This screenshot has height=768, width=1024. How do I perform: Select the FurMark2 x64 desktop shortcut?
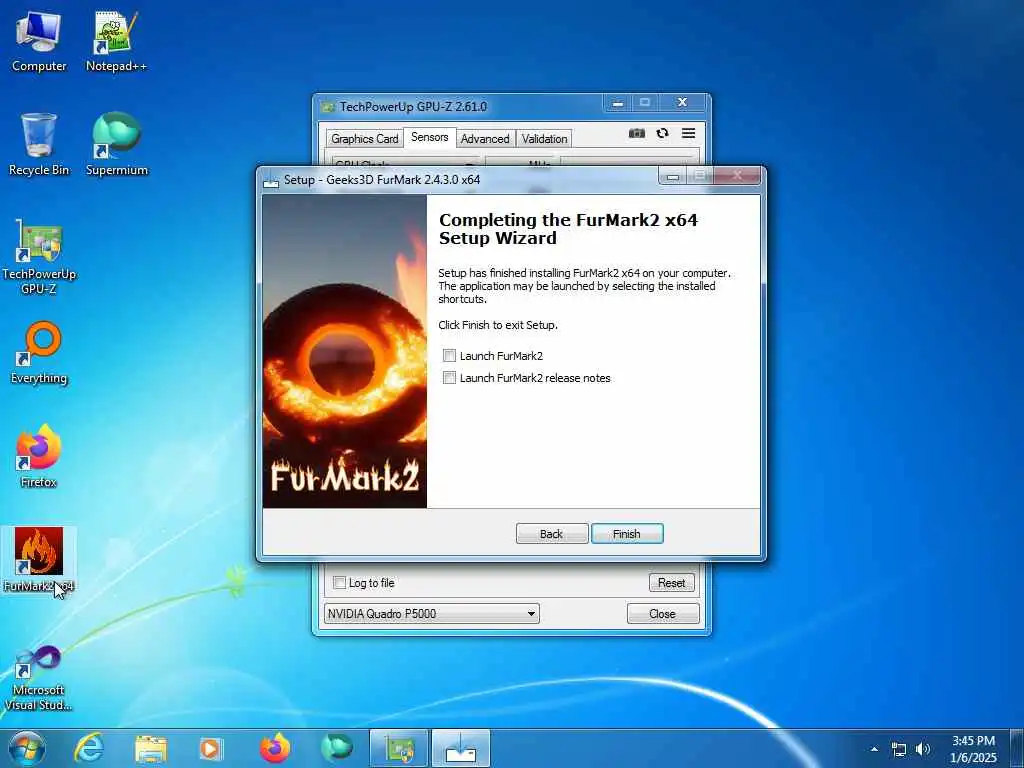coord(39,560)
